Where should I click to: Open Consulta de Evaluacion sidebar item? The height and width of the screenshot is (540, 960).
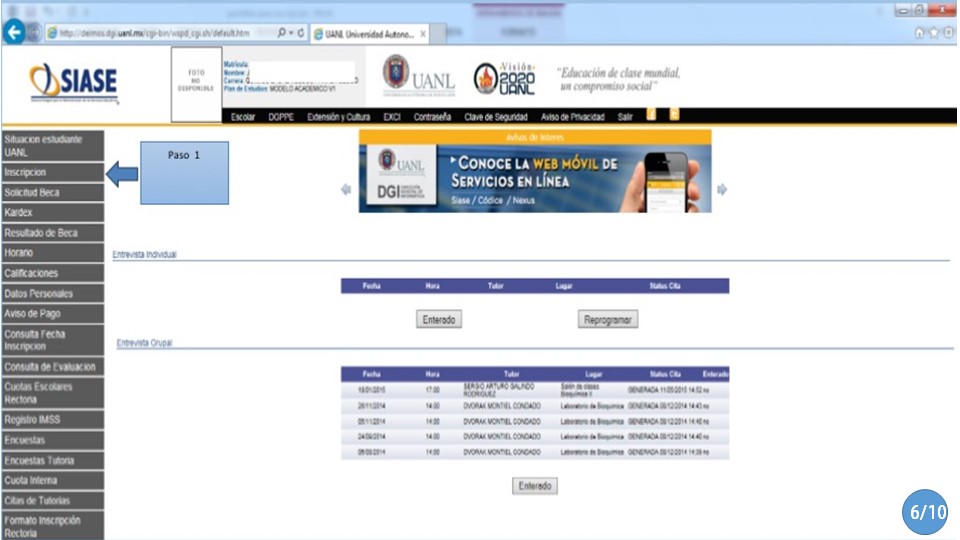(x=53, y=367)
